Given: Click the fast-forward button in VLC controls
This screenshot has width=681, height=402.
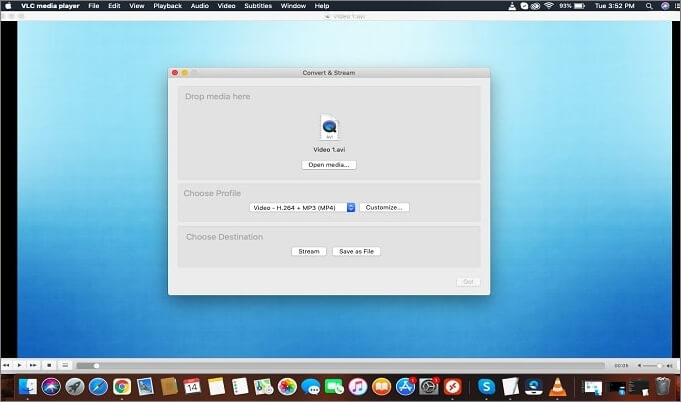Looking at the screenshot, I should (x=33, y=365).
